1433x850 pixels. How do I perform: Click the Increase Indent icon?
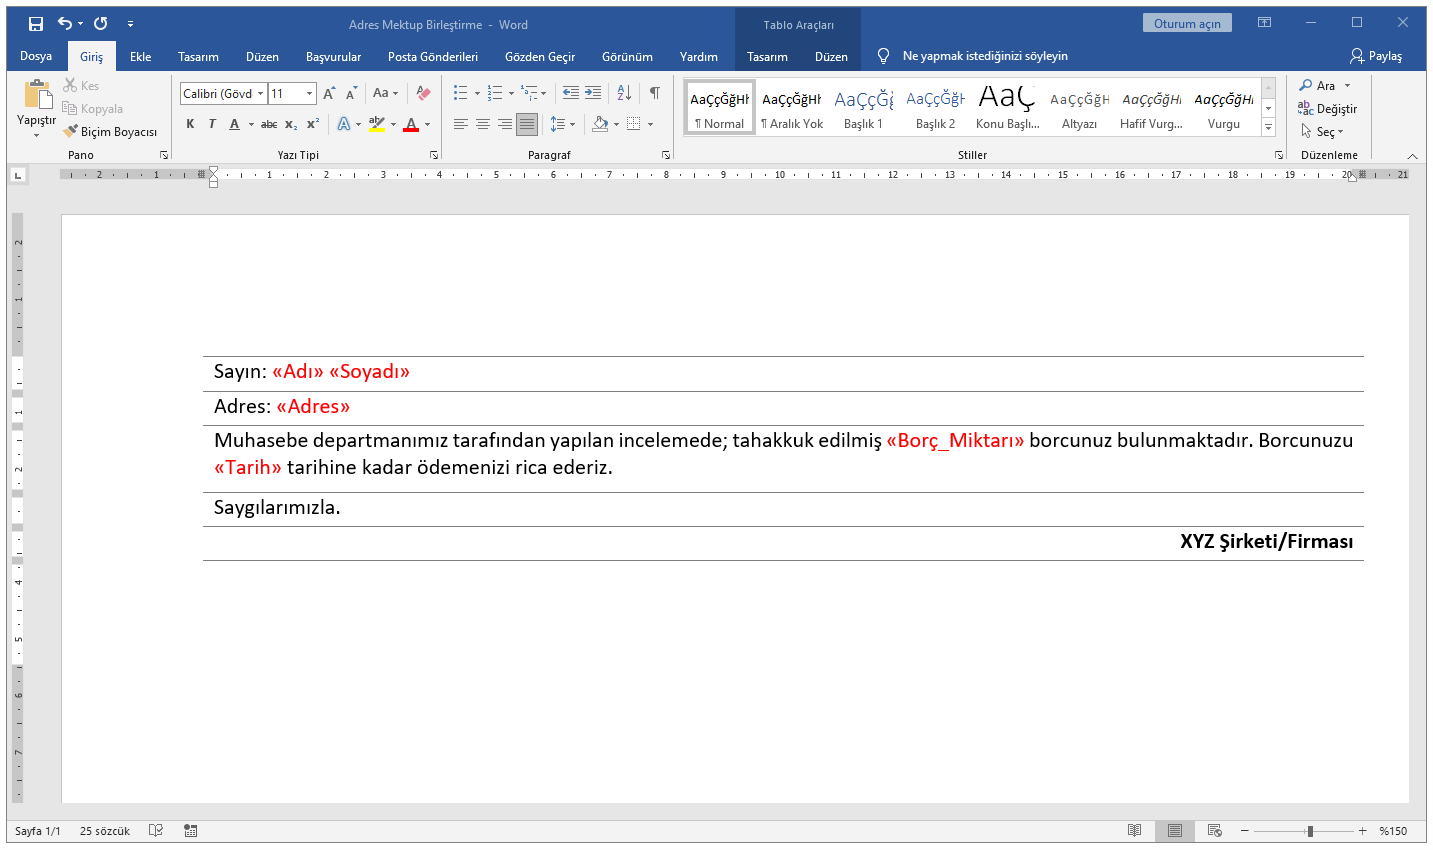point(593,93)
